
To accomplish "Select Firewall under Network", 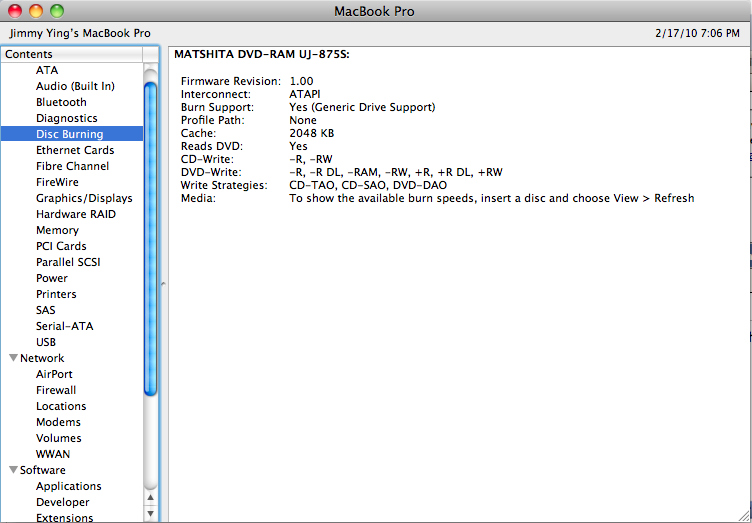I will [x=56, y=390].
